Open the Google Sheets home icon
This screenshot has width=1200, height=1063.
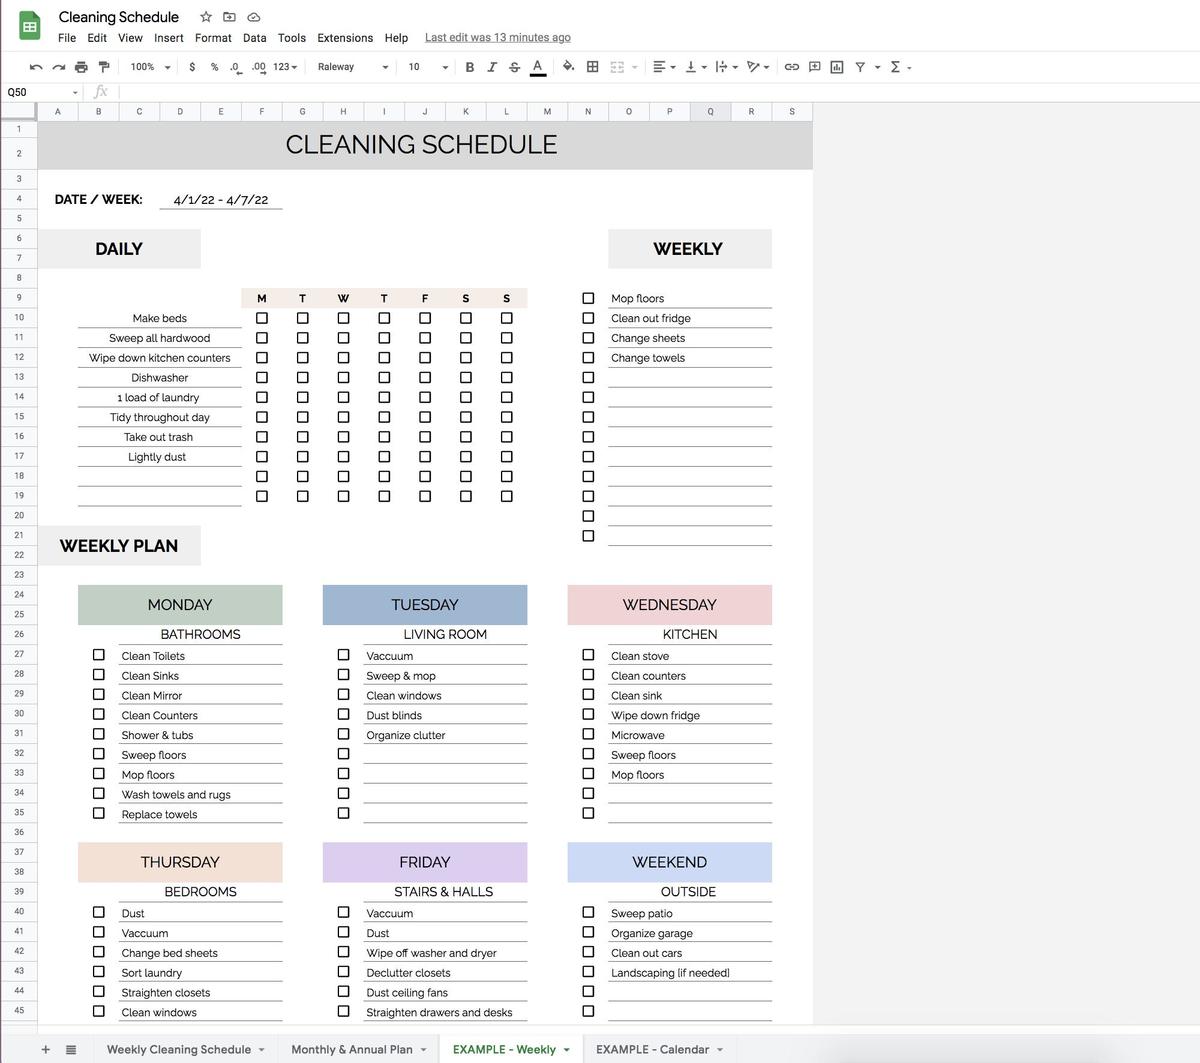pos(30,27)
